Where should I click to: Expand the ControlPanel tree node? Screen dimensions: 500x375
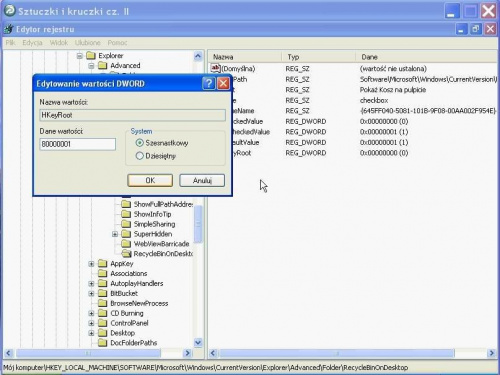point(91,323)
